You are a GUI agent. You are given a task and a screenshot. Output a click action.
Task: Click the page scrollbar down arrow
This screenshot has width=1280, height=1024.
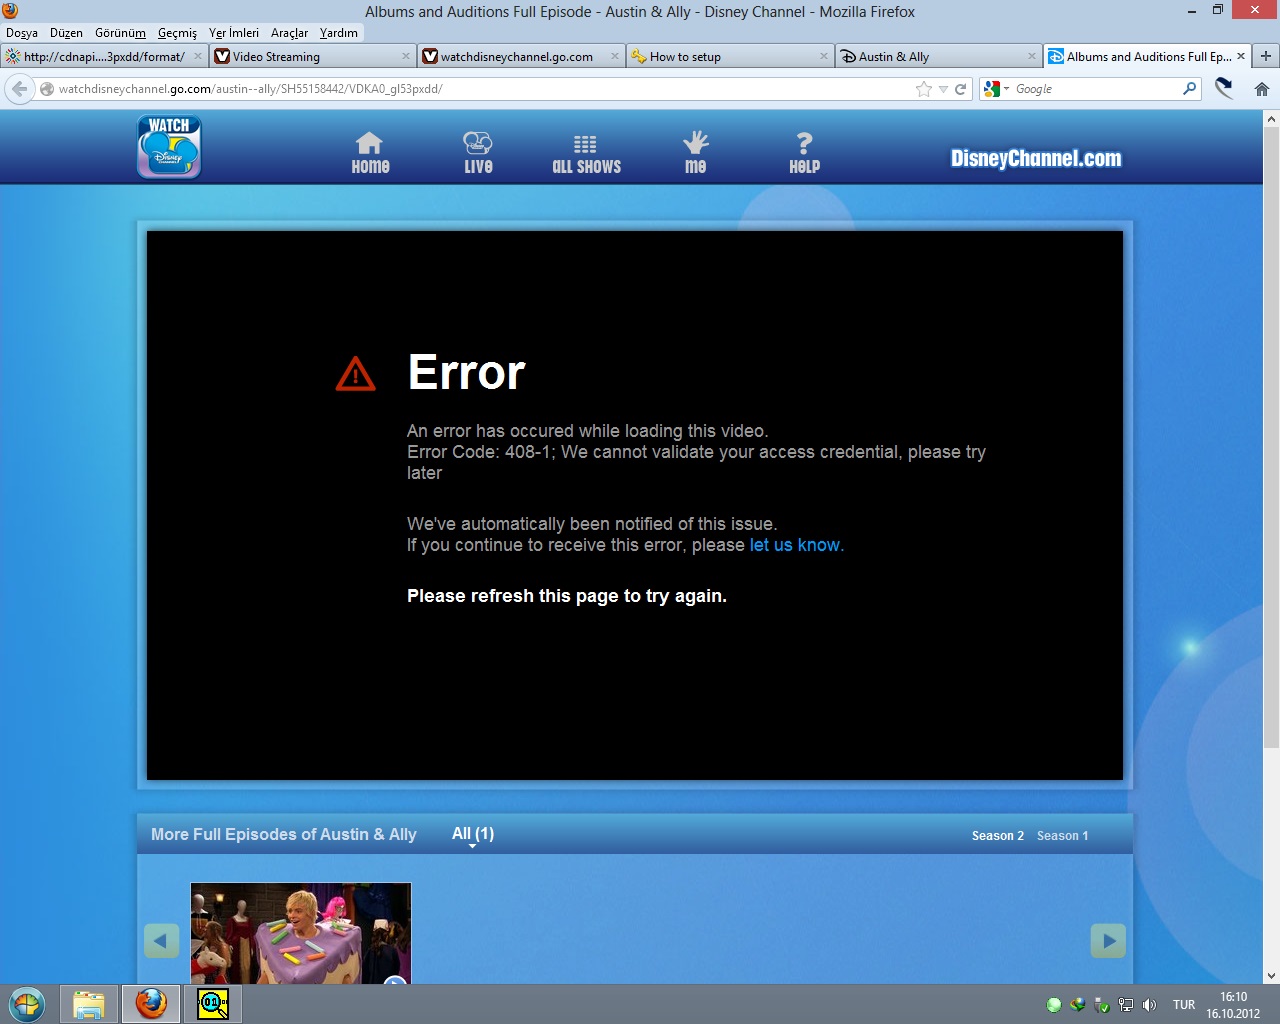pos(1271,975)
